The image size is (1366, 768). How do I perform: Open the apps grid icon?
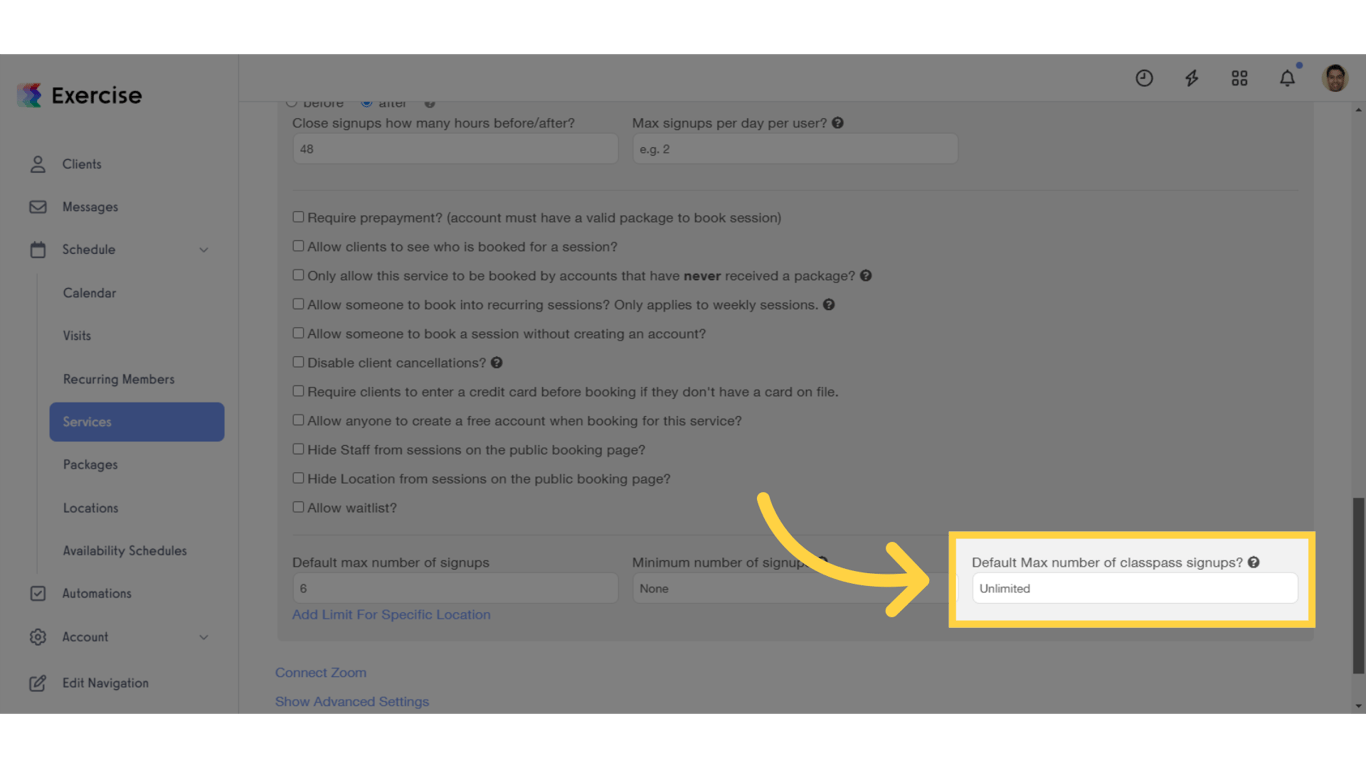click(1239, 77)
